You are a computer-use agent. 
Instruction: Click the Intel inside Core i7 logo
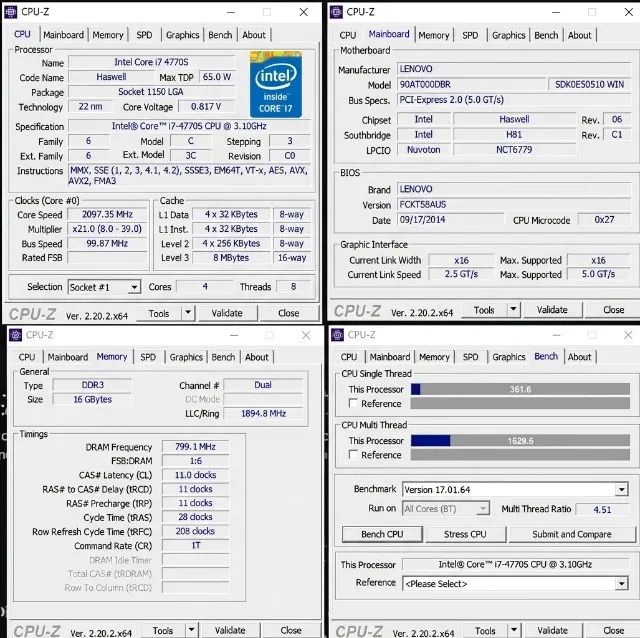tap(276, 84)
